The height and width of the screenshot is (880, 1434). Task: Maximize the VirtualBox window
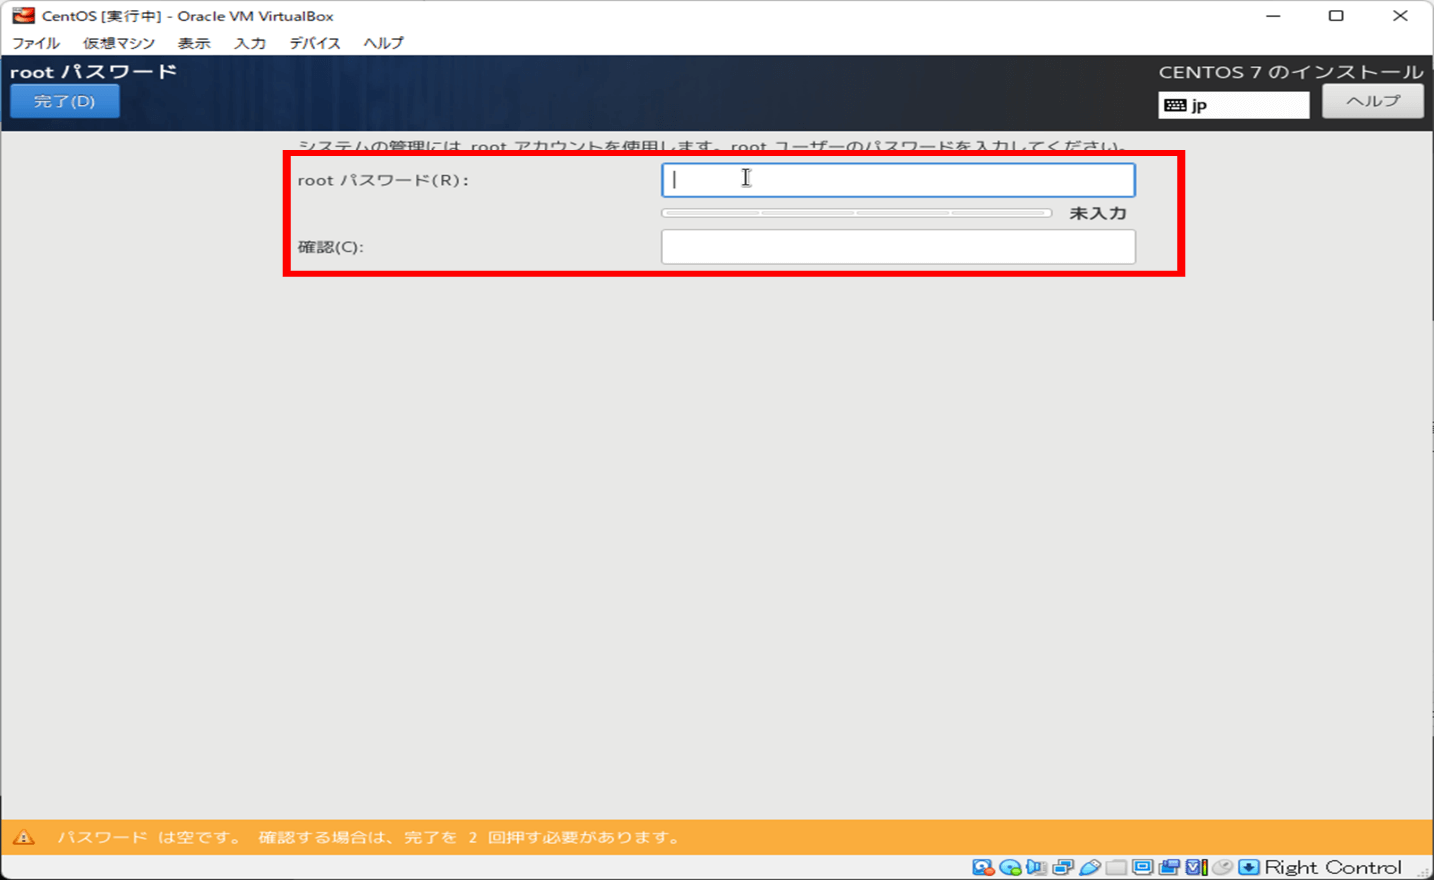point(1336,15)
